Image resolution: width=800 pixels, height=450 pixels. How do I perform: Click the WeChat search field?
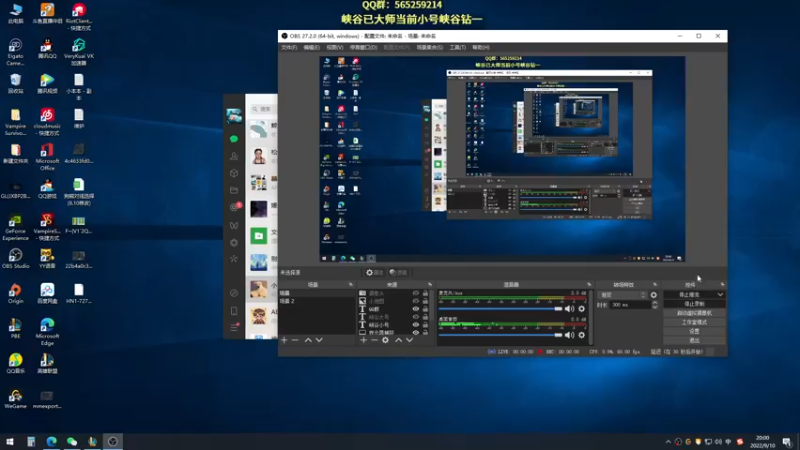pos(263,109)
